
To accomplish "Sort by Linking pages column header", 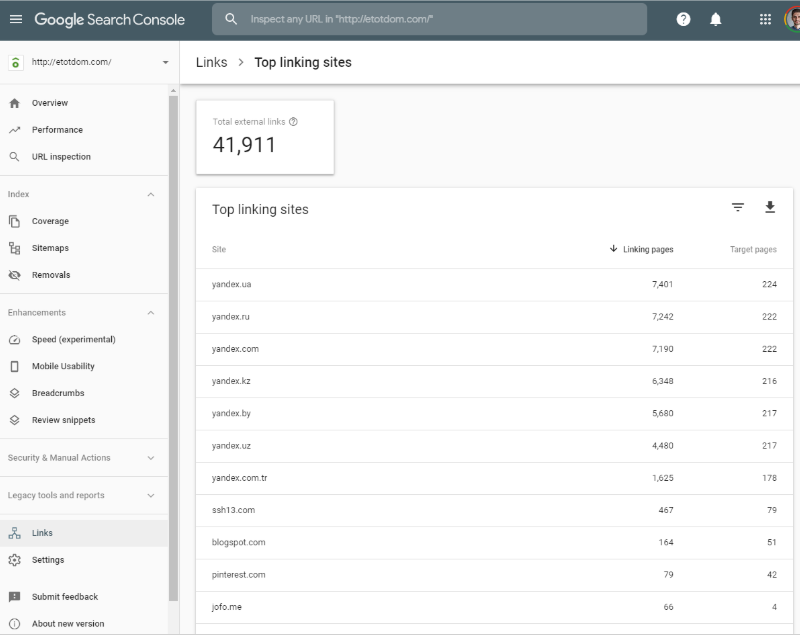I will 646,249.
